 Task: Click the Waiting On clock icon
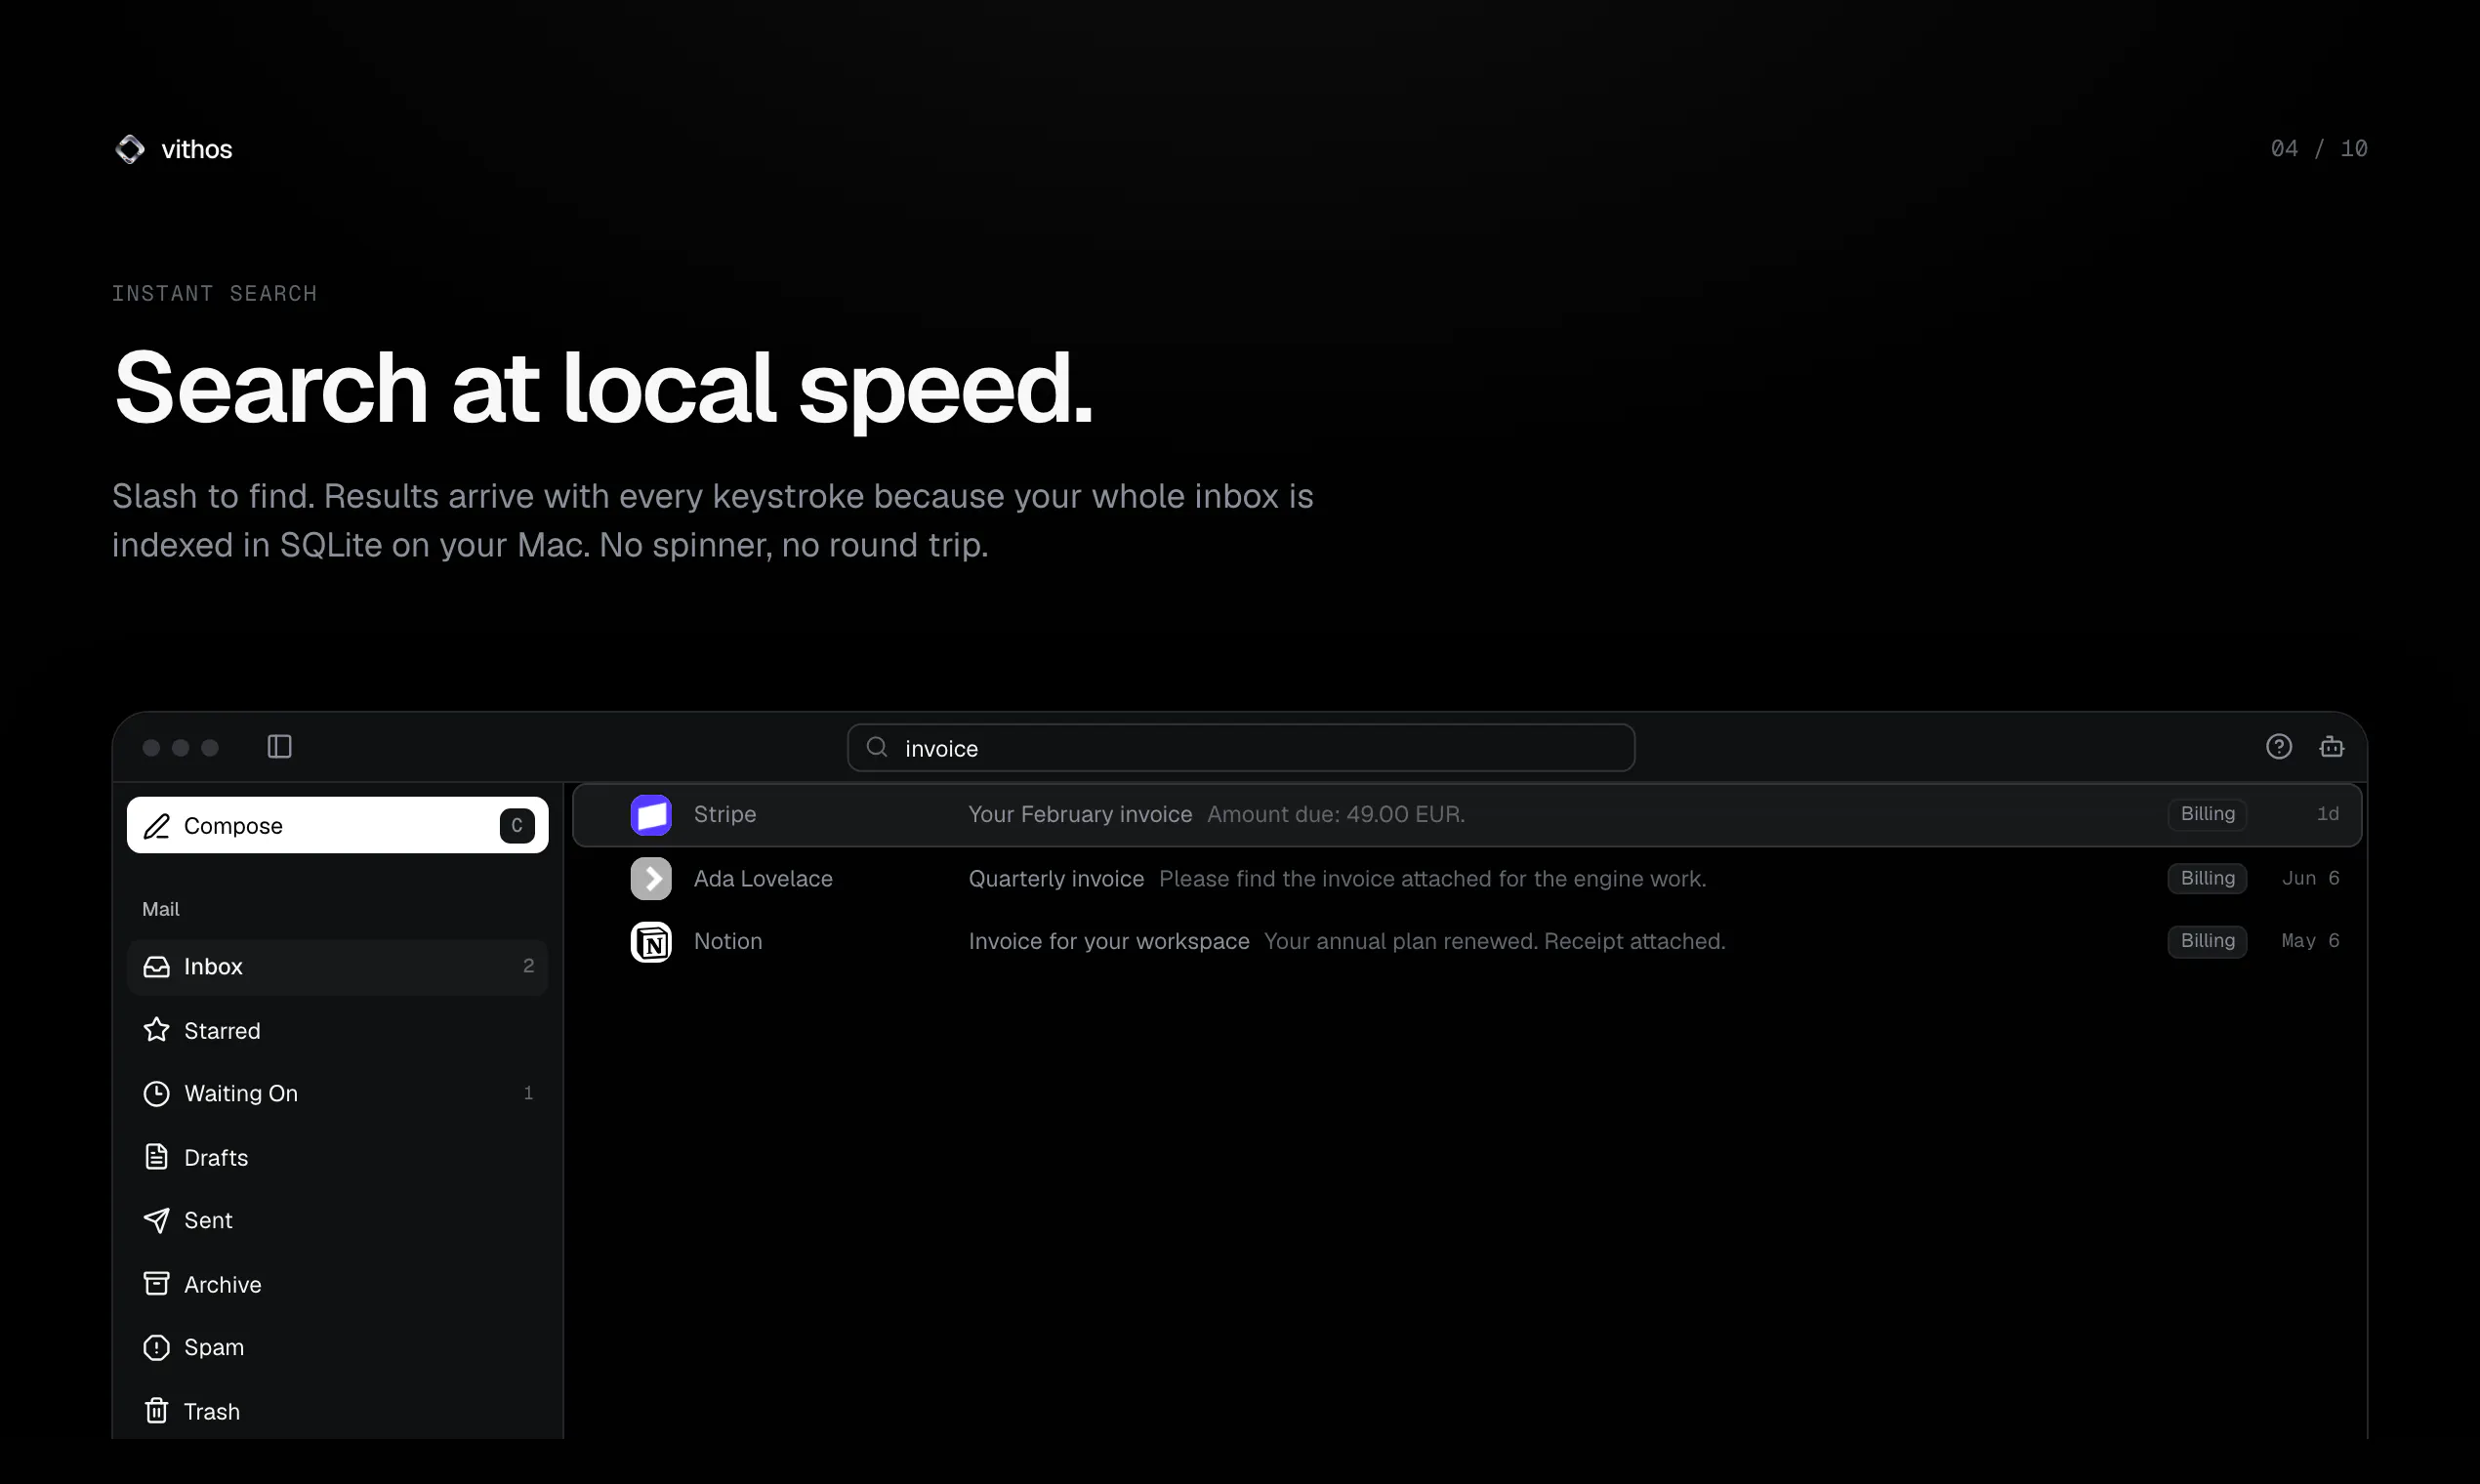pos(157,1094)
